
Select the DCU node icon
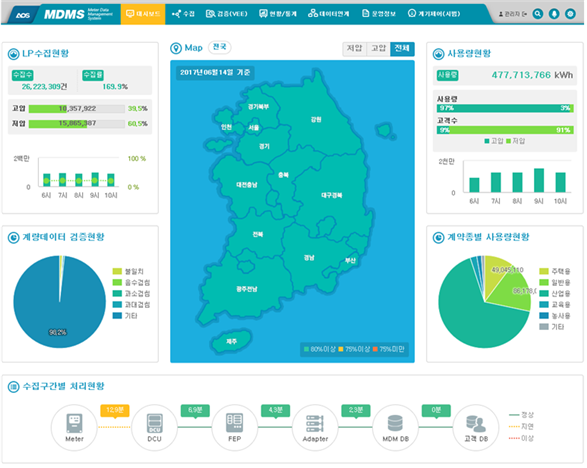pos(155,423)
